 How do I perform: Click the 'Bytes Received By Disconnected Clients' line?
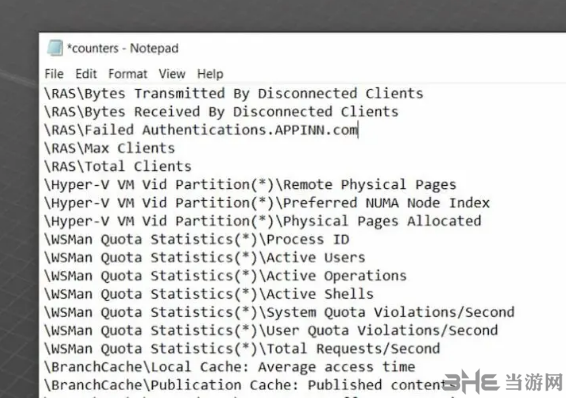click(221, 112)
